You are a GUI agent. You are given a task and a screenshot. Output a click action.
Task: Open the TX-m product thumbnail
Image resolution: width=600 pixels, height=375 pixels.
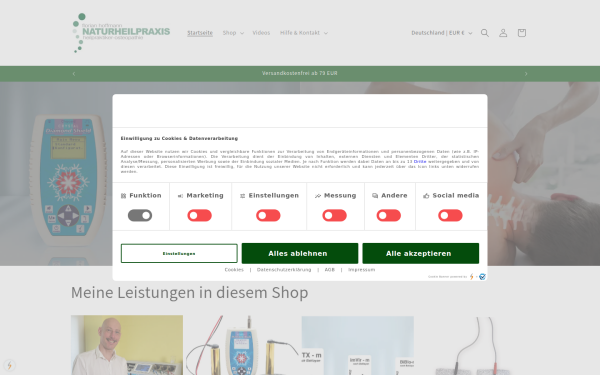tap(358, 345)
